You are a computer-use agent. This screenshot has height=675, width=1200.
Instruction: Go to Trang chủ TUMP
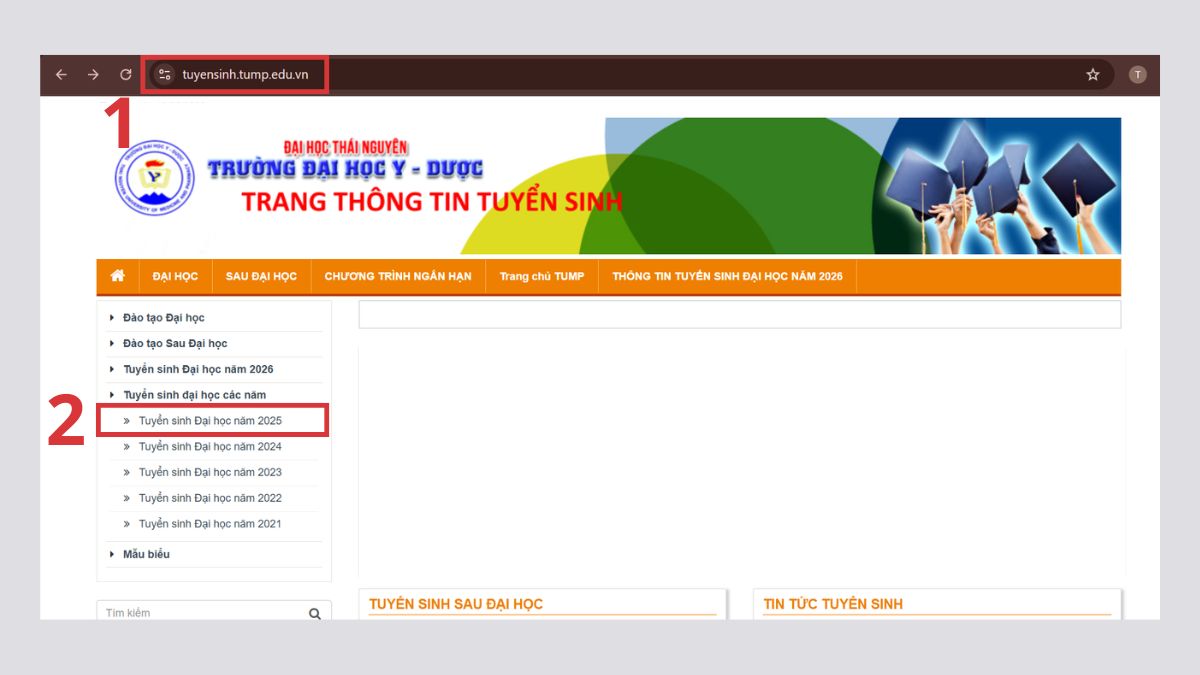[542, 277]
